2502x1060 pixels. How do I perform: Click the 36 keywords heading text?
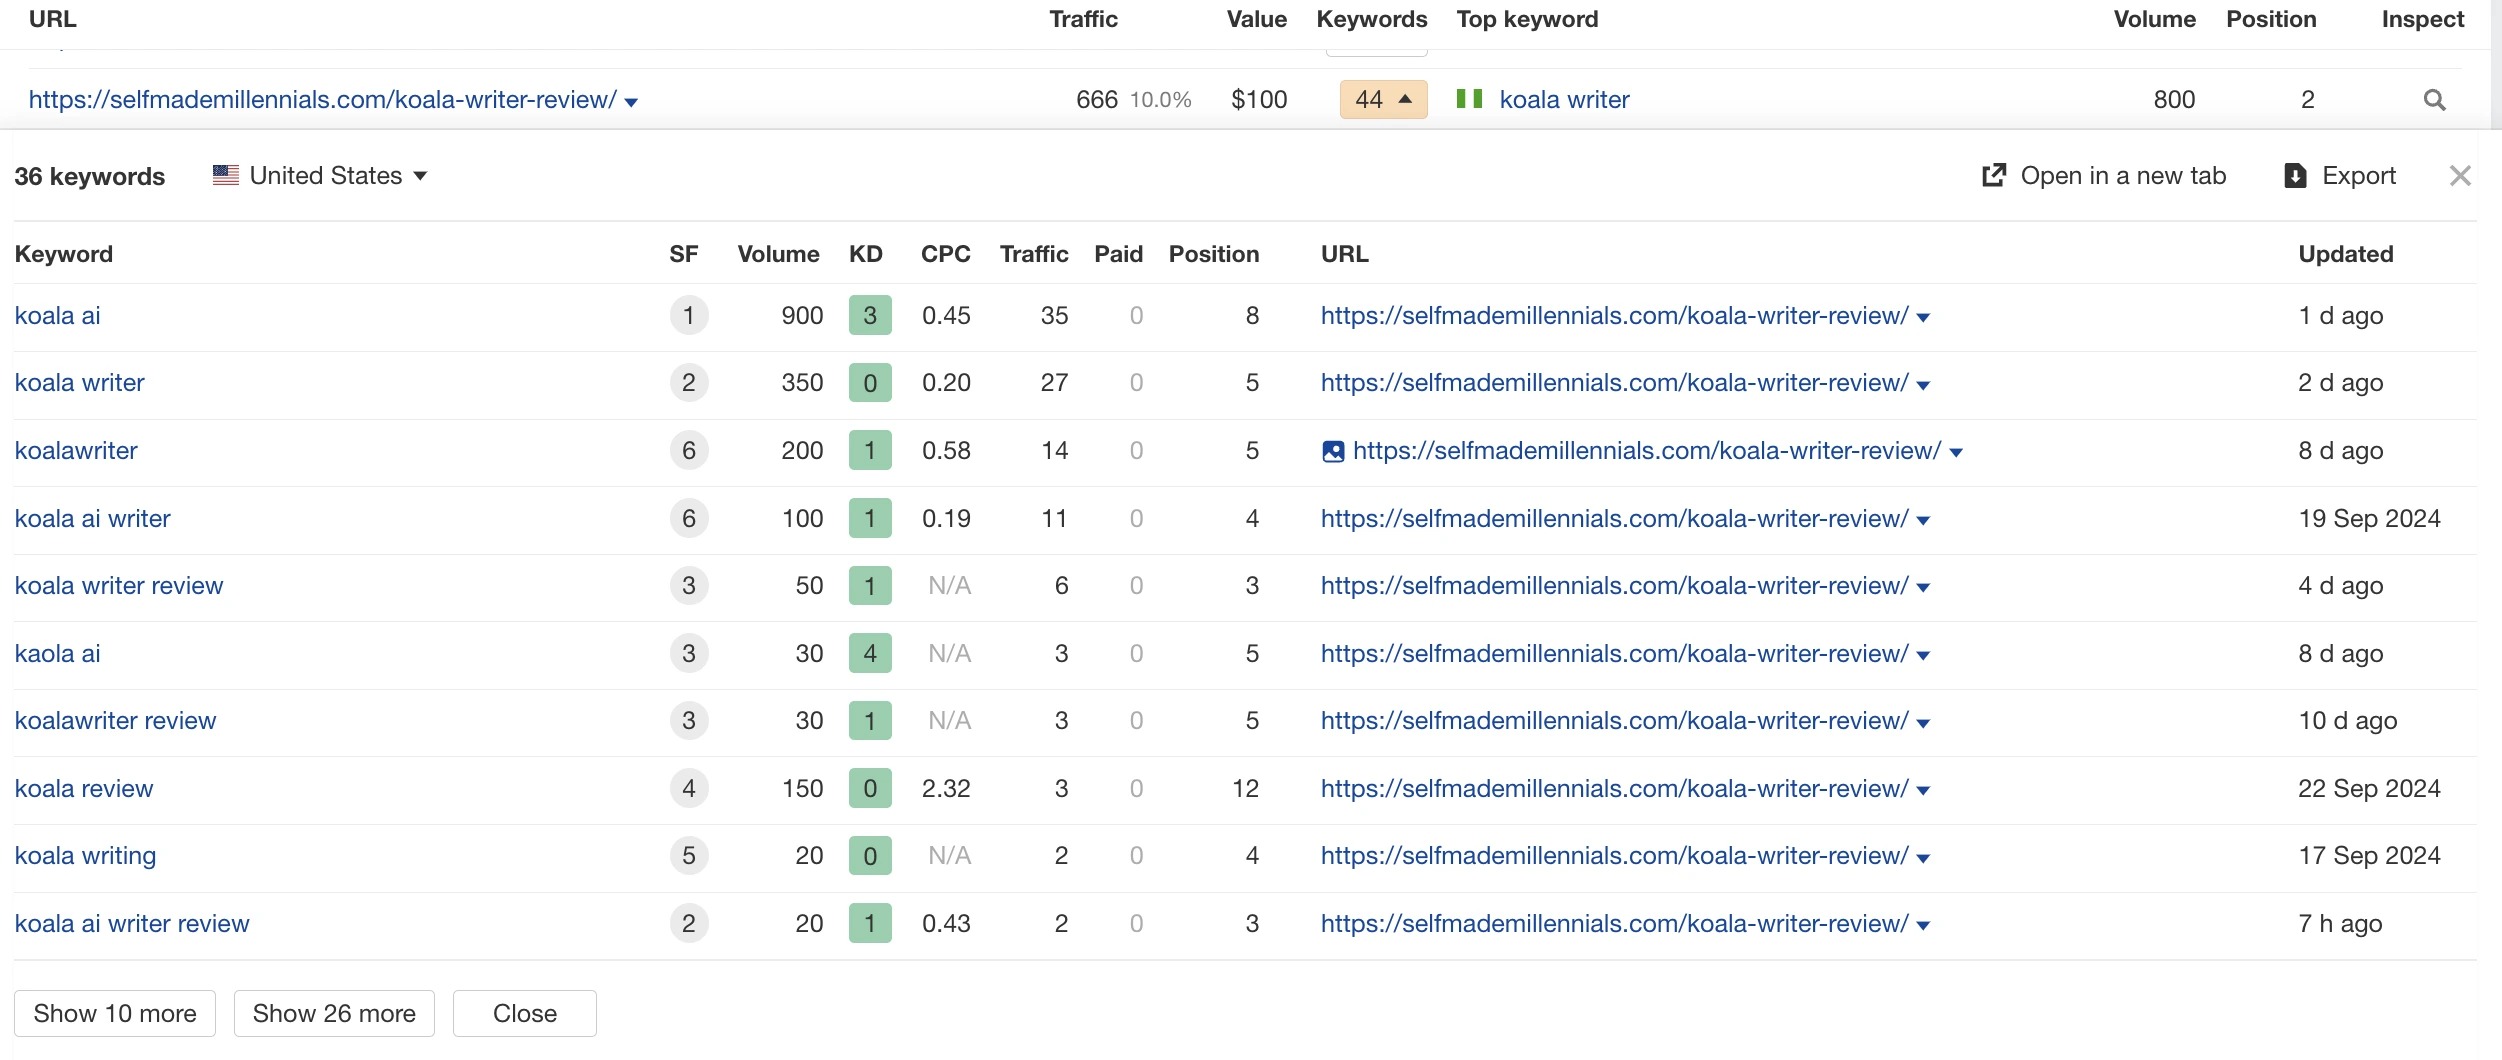(89, 177)
